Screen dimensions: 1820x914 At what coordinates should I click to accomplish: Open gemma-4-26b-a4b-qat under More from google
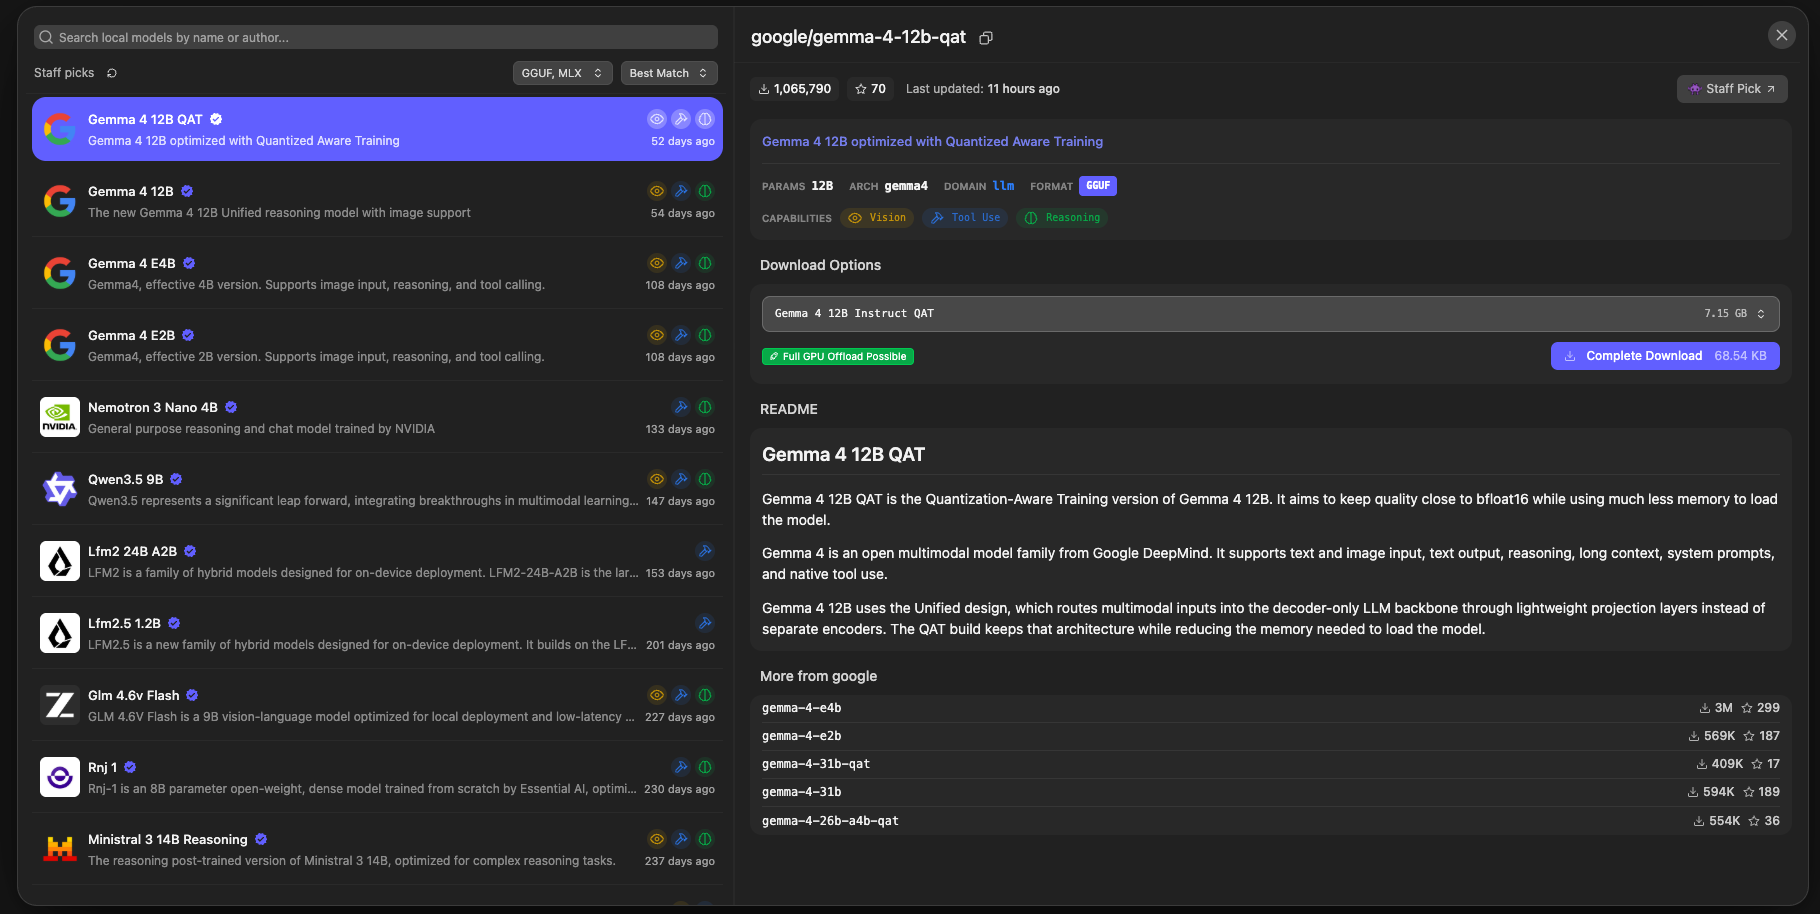1270,821
